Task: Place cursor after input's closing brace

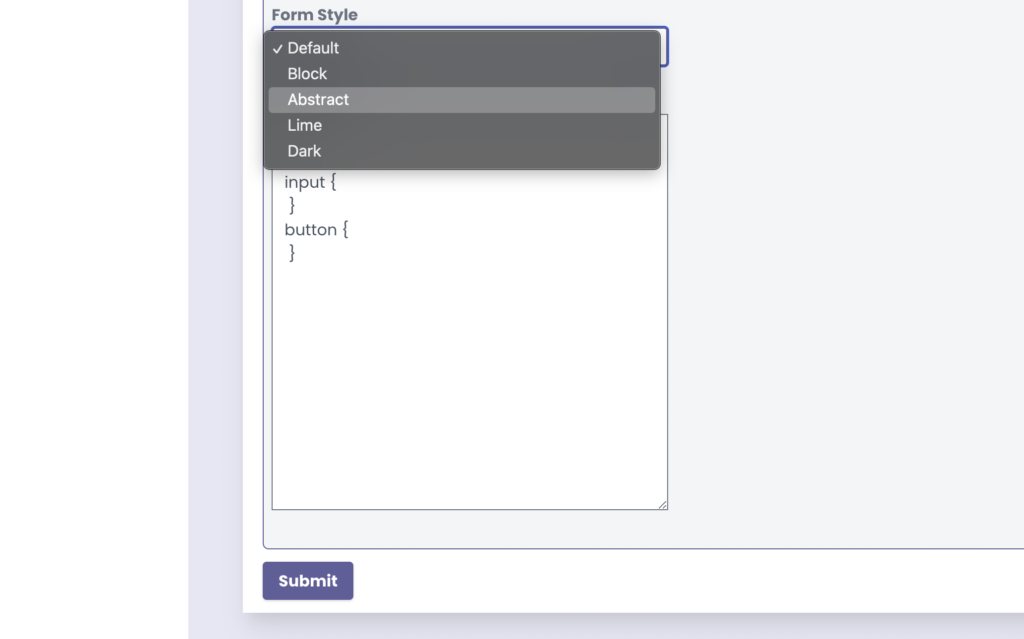Action: click(x=298, y=205)
